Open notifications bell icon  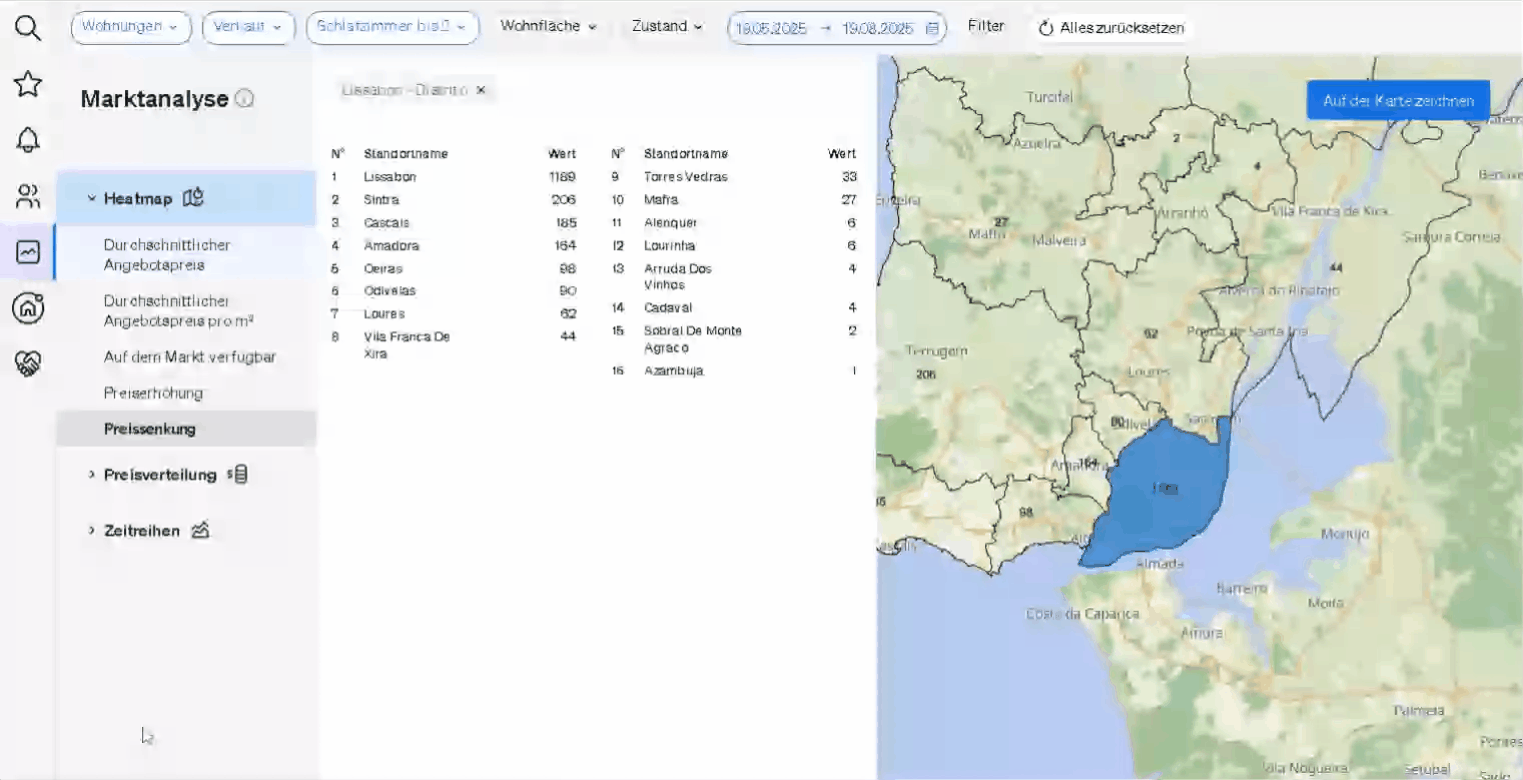[28, 140]
